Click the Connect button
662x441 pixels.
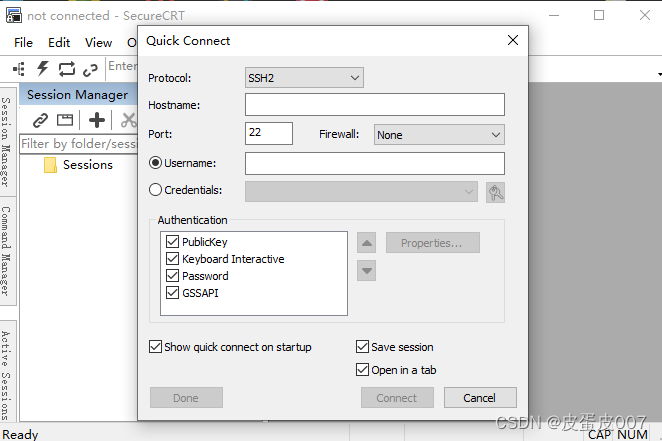tap(397, 398)
